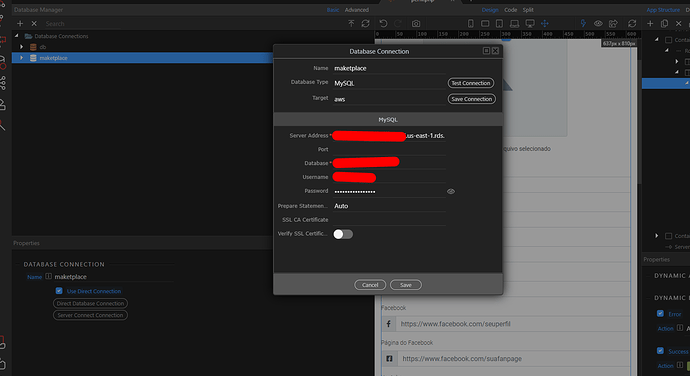Uncheck the Error dynamic event checkbox

(x=660, y=313)
